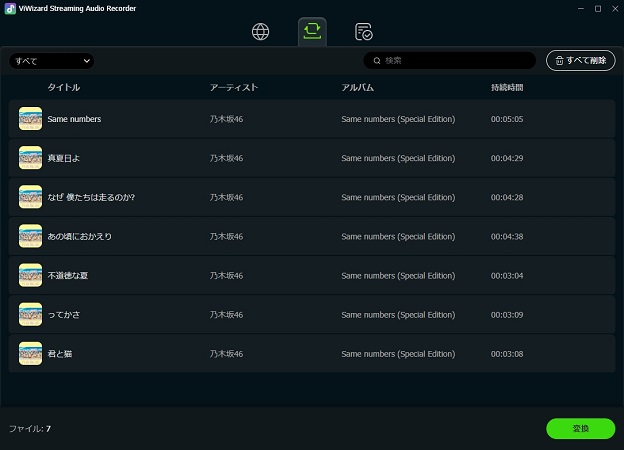Click duration 00:03:09
This screenshot has width=624, height=450.
tap(507, 315)
